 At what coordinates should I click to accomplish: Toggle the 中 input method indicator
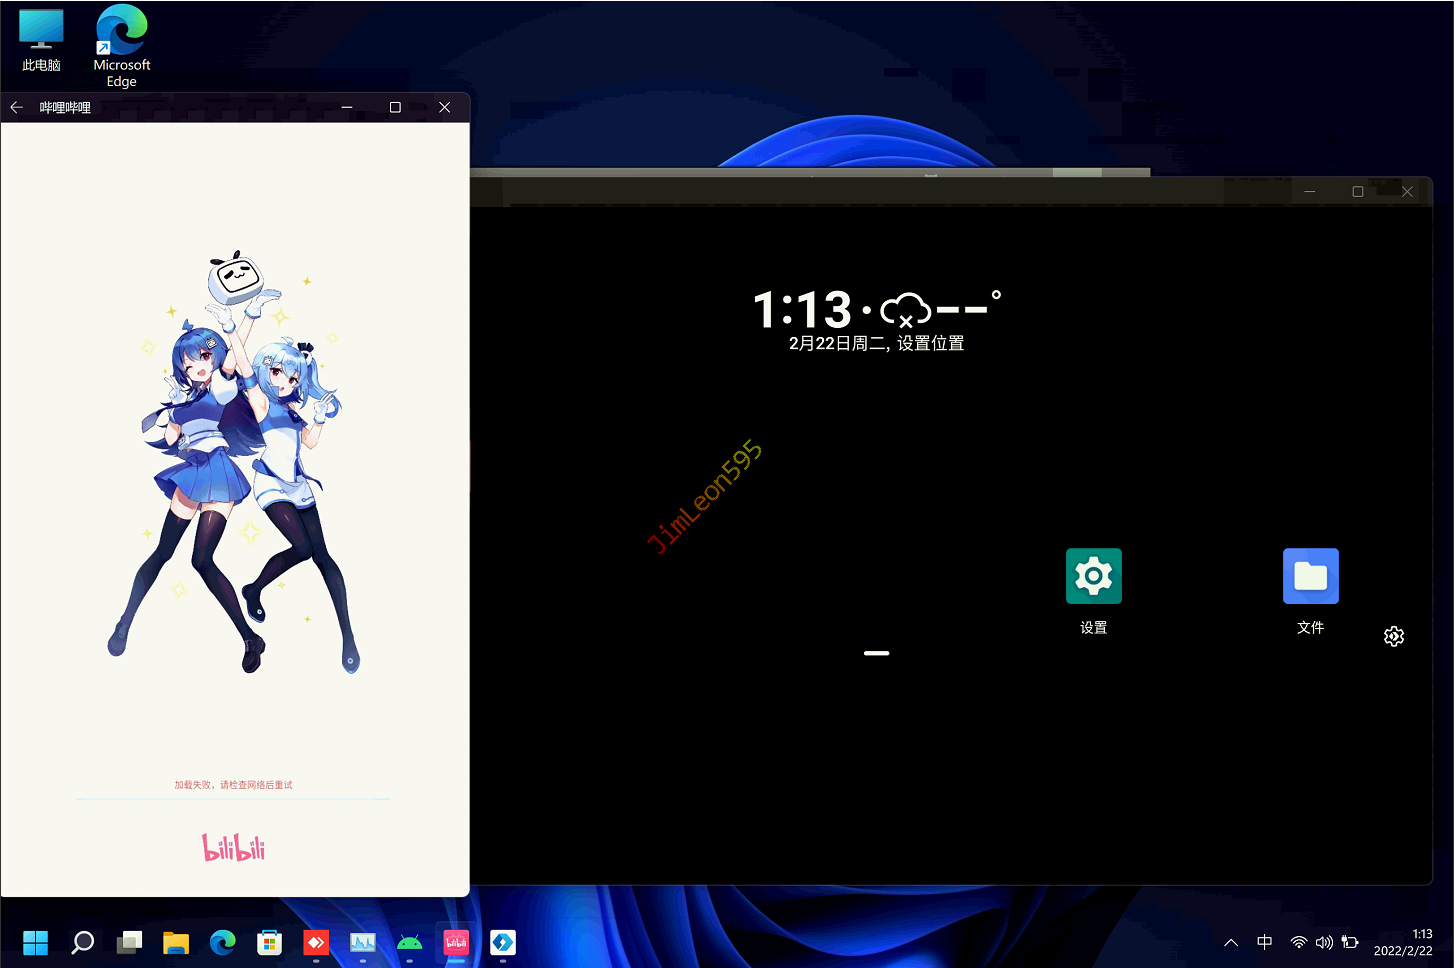(1264, 942)
